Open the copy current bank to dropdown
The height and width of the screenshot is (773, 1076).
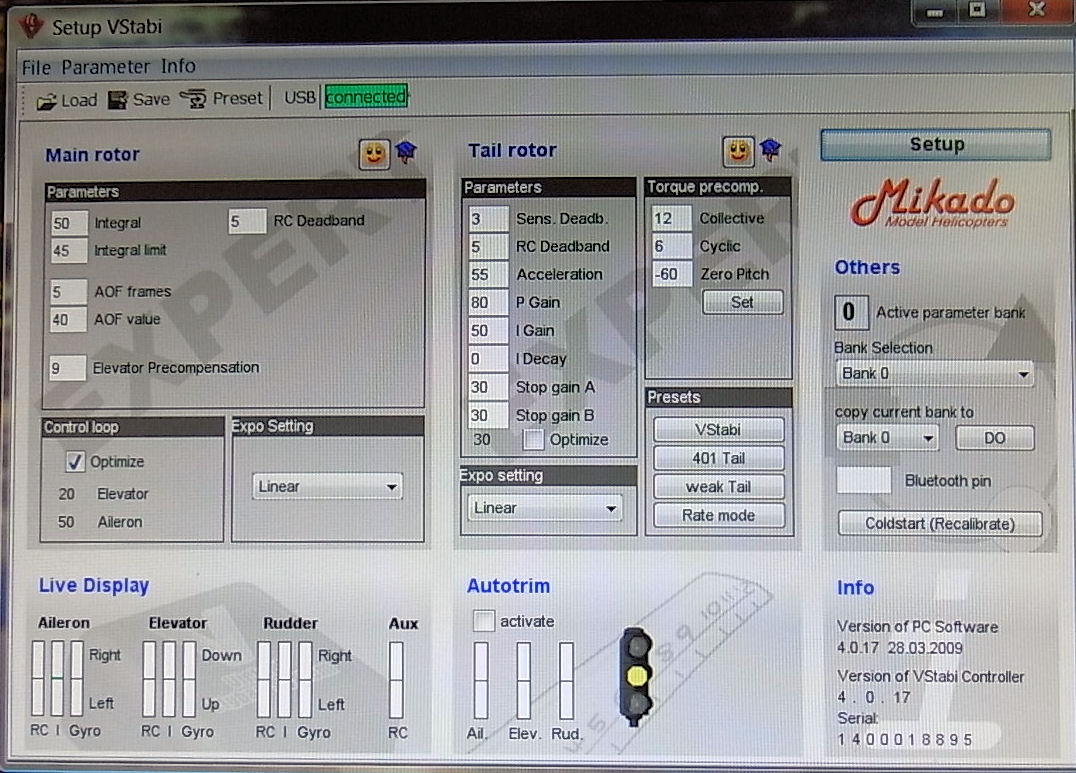pyautogui.click(x=887, y=437)
